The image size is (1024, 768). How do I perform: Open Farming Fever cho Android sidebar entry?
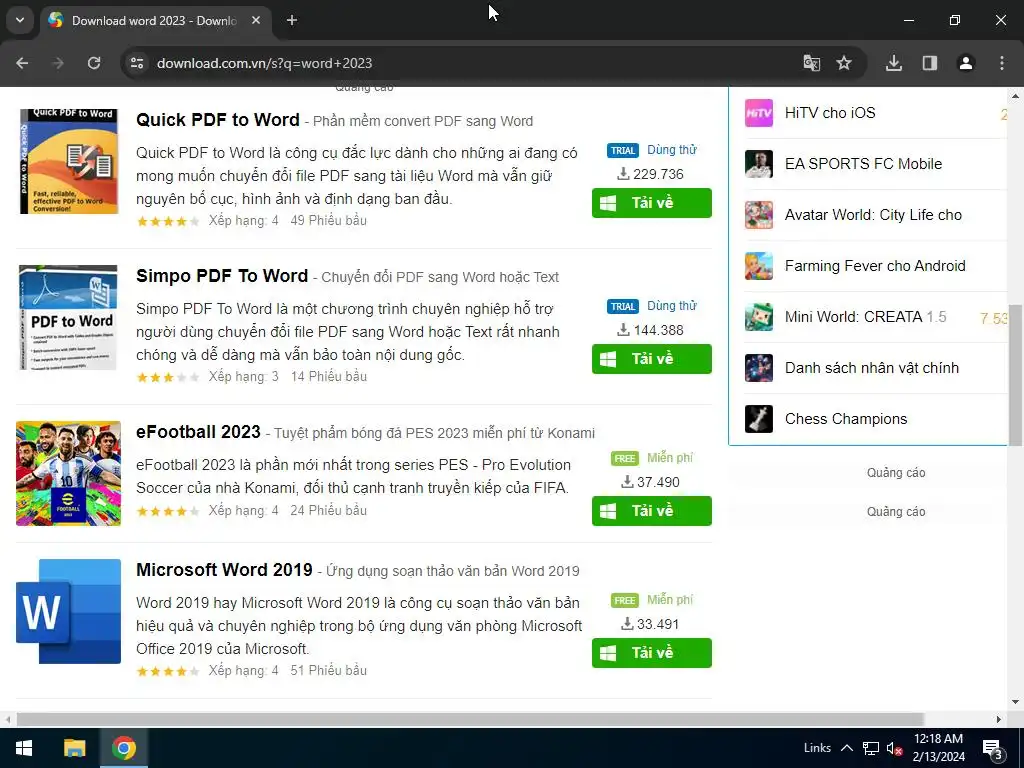click(x=875, y=266)
